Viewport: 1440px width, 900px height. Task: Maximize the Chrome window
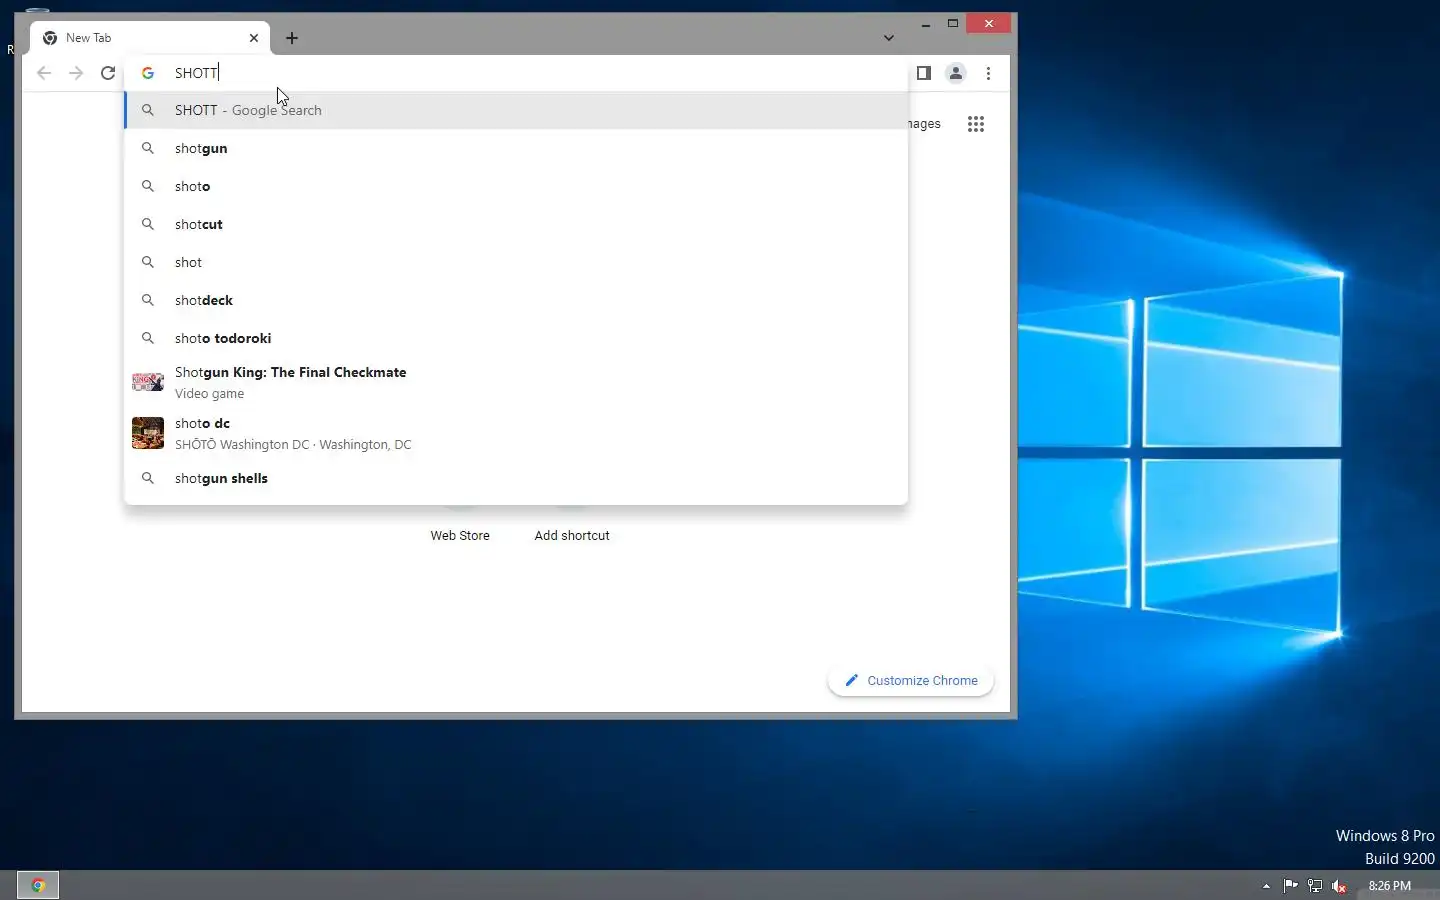pos(953,24)
